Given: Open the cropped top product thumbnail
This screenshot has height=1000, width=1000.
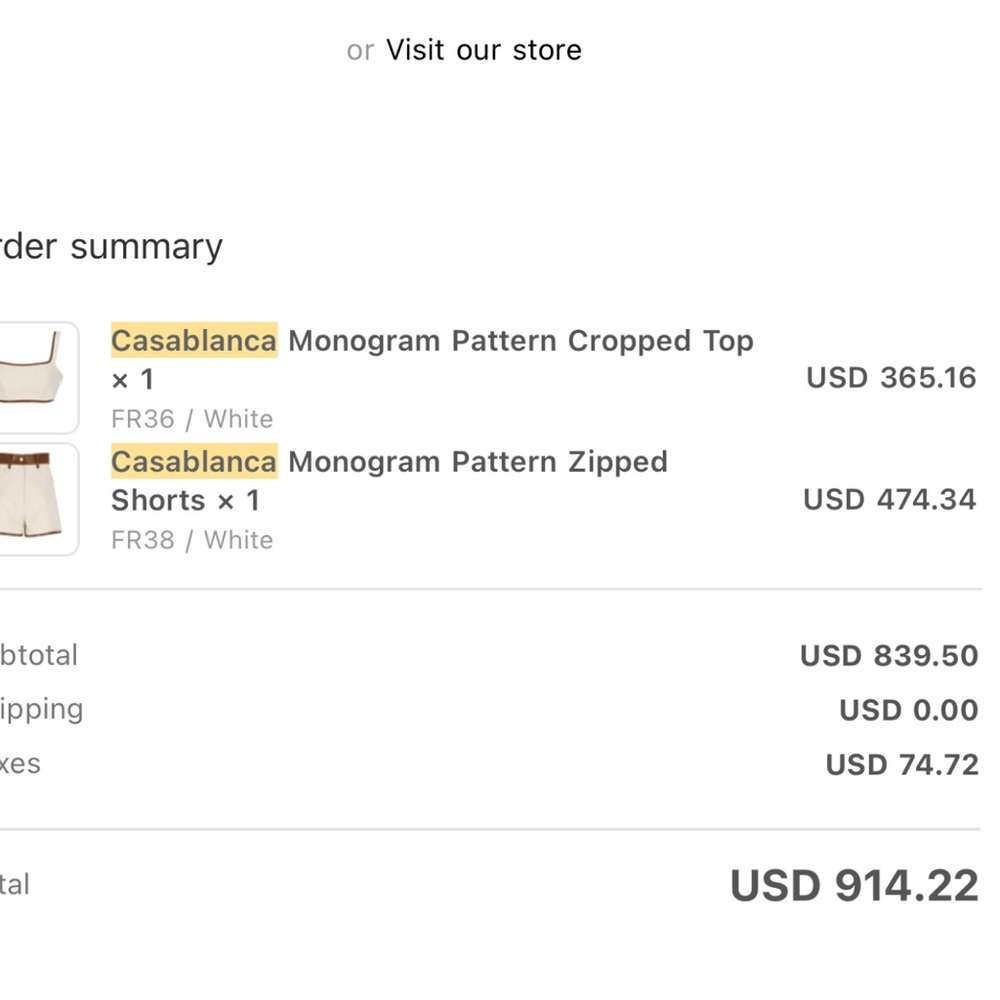Looking at the screenshot, I should click(38, 378).
